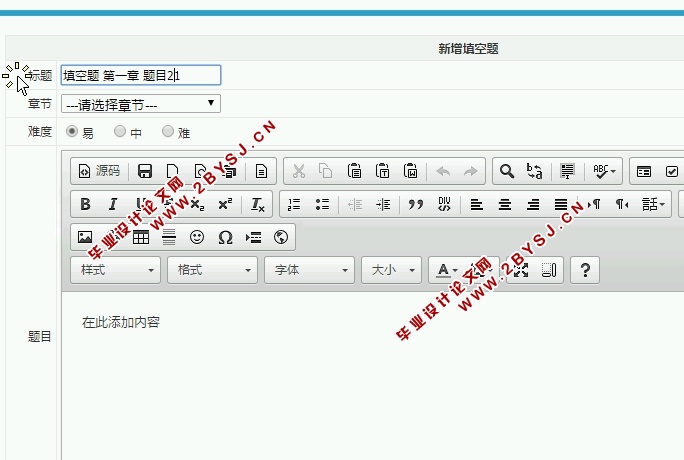
Task: Align text left
Action: (477, 204)
